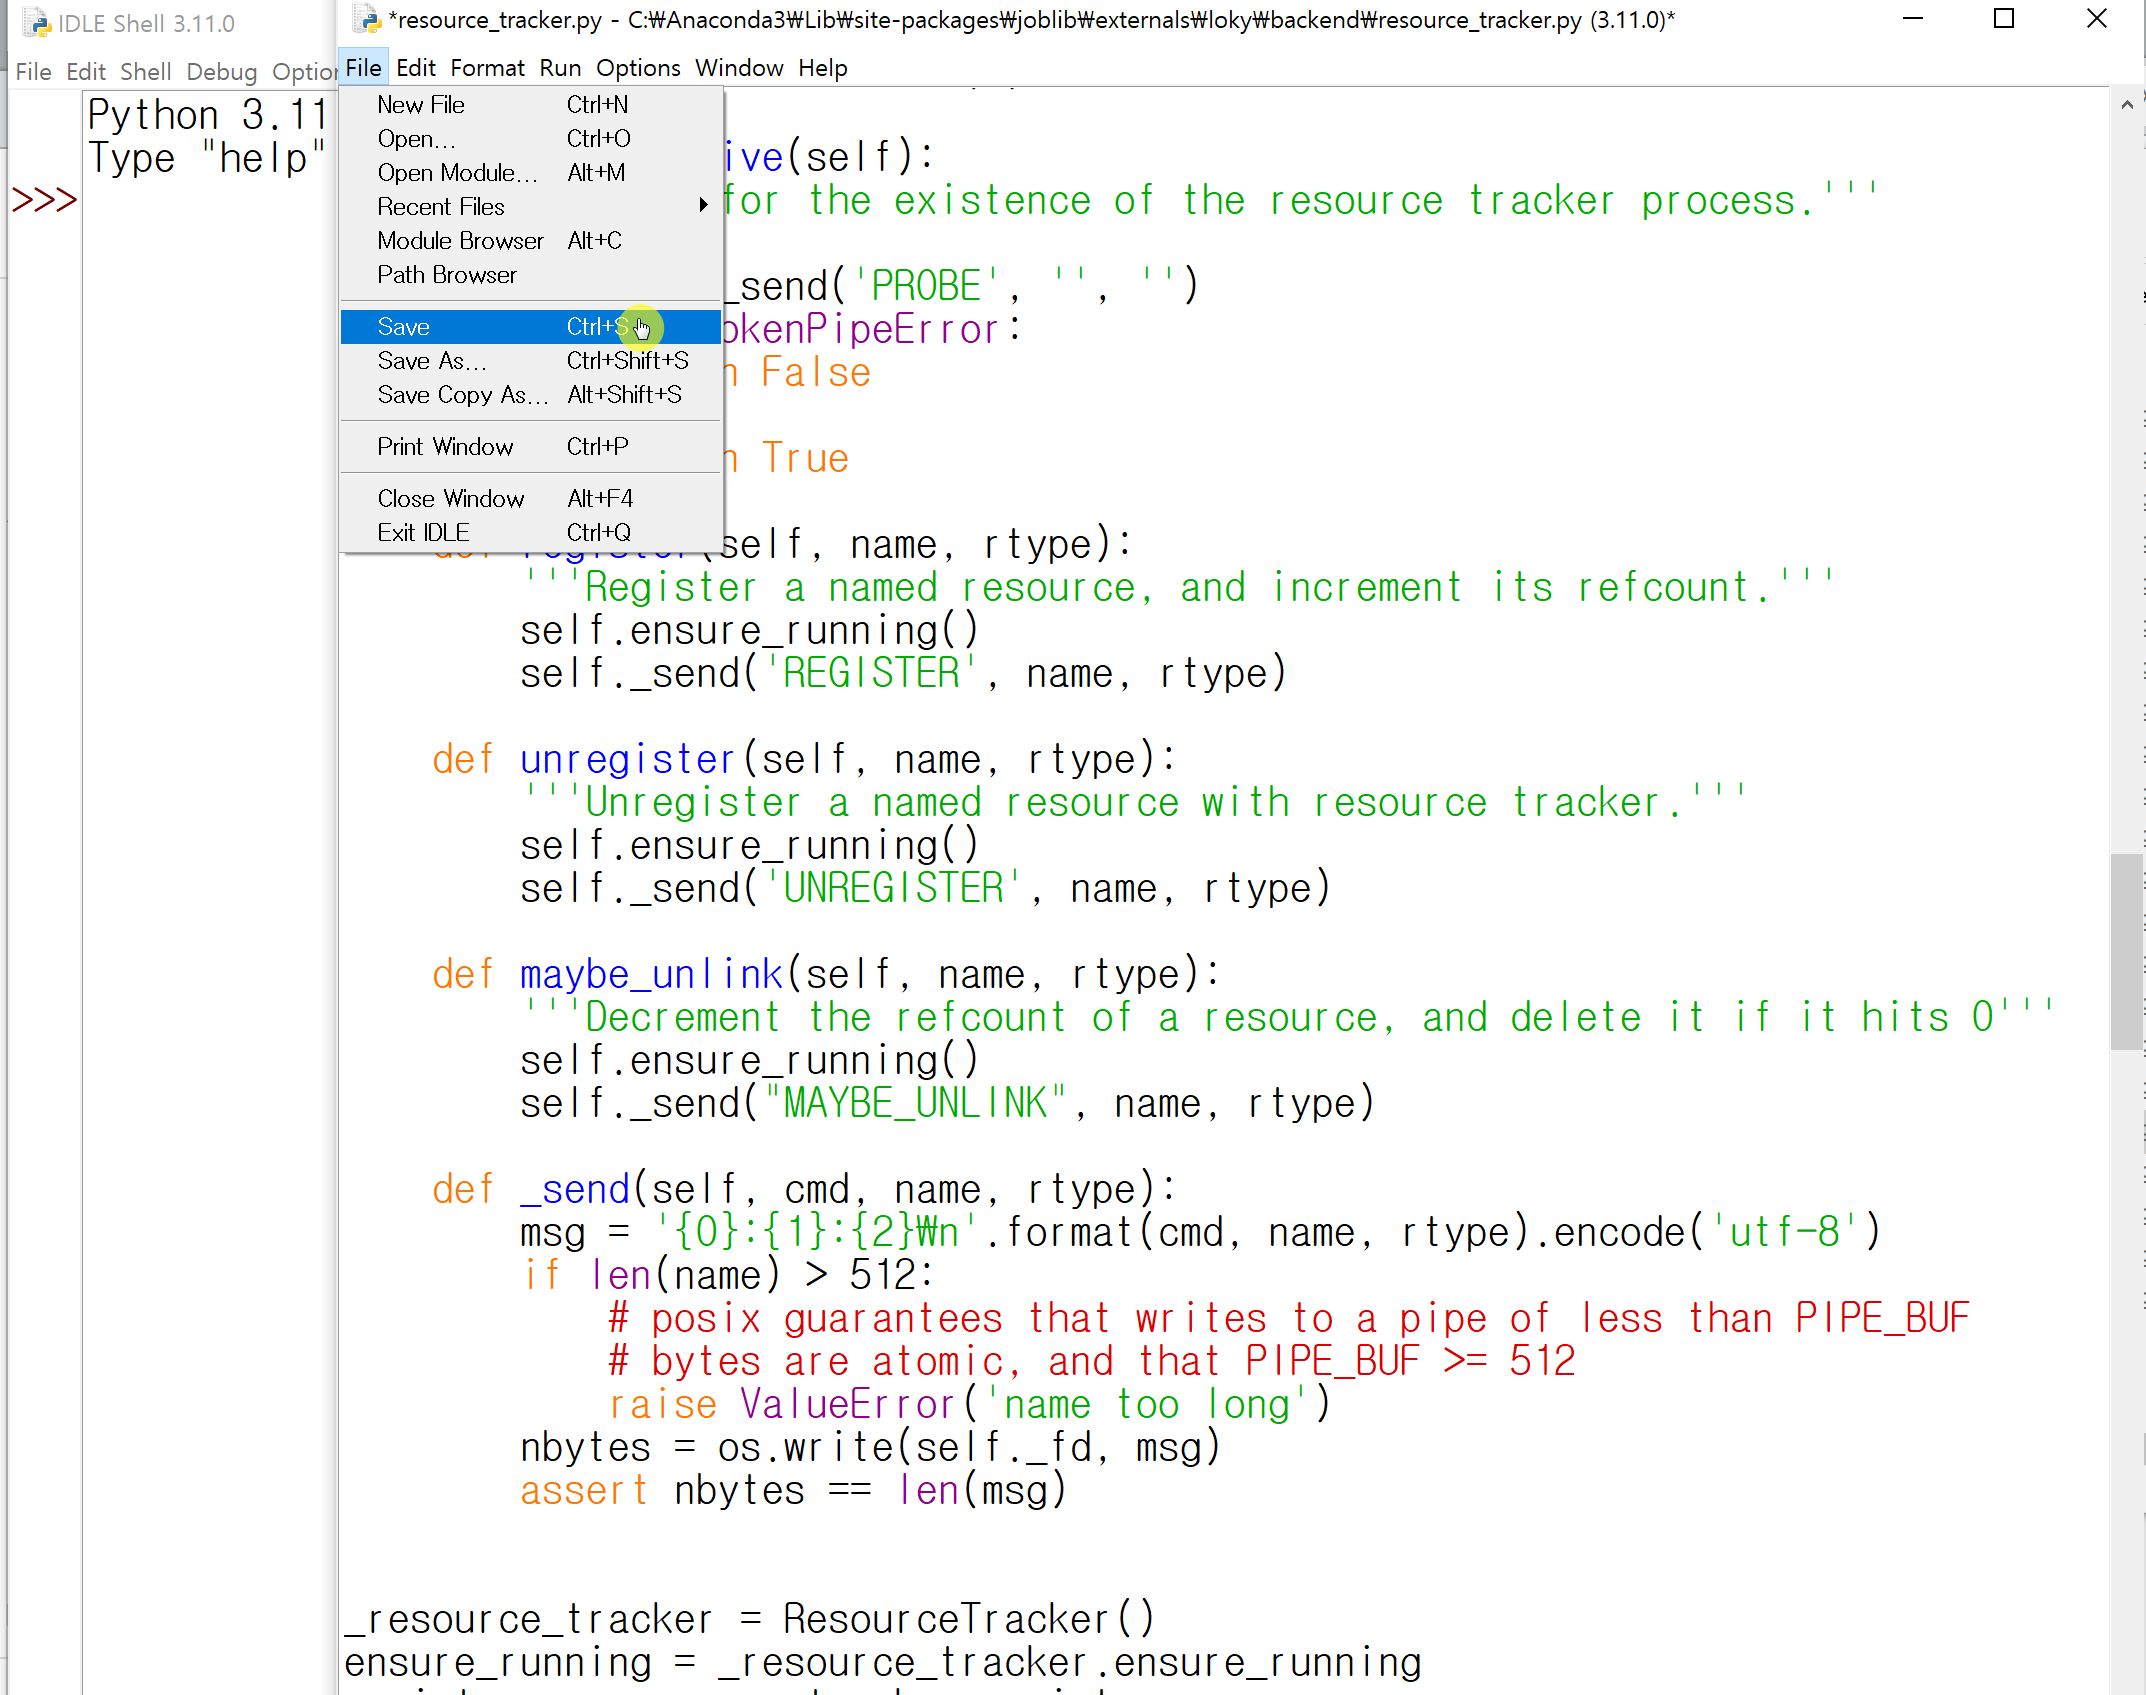
Task: Launch Path Browser menu entry
Action: coord(447,275)
